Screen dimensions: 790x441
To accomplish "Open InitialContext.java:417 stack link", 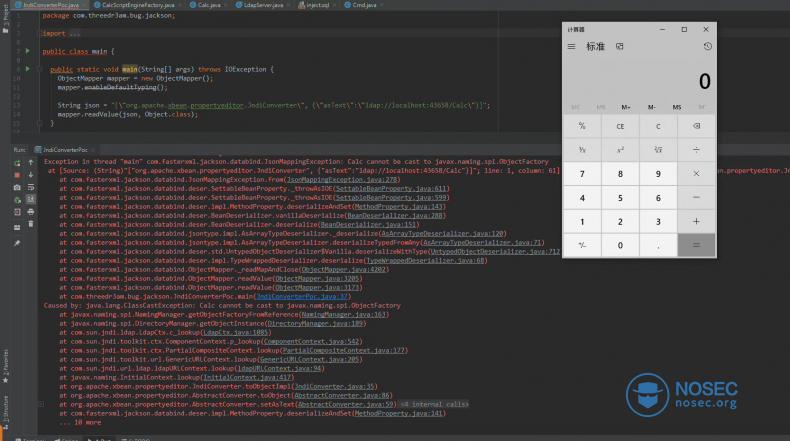I will coord(247,377).
